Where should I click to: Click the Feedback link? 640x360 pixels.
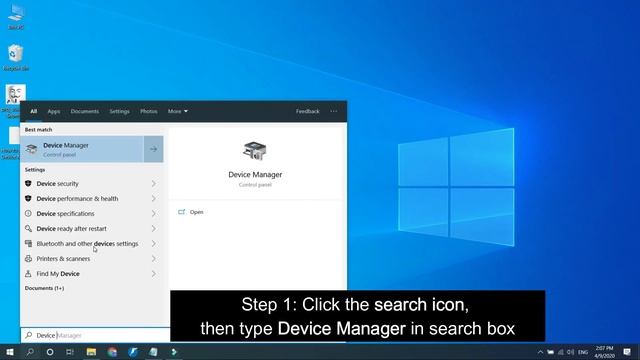pos(307,111)
